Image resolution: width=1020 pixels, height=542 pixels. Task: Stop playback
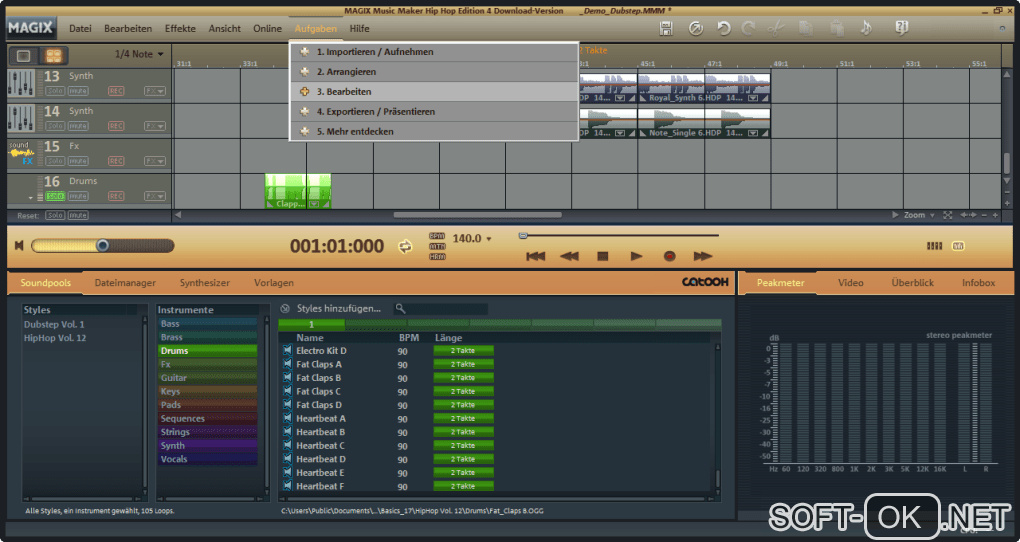(602, 256)
